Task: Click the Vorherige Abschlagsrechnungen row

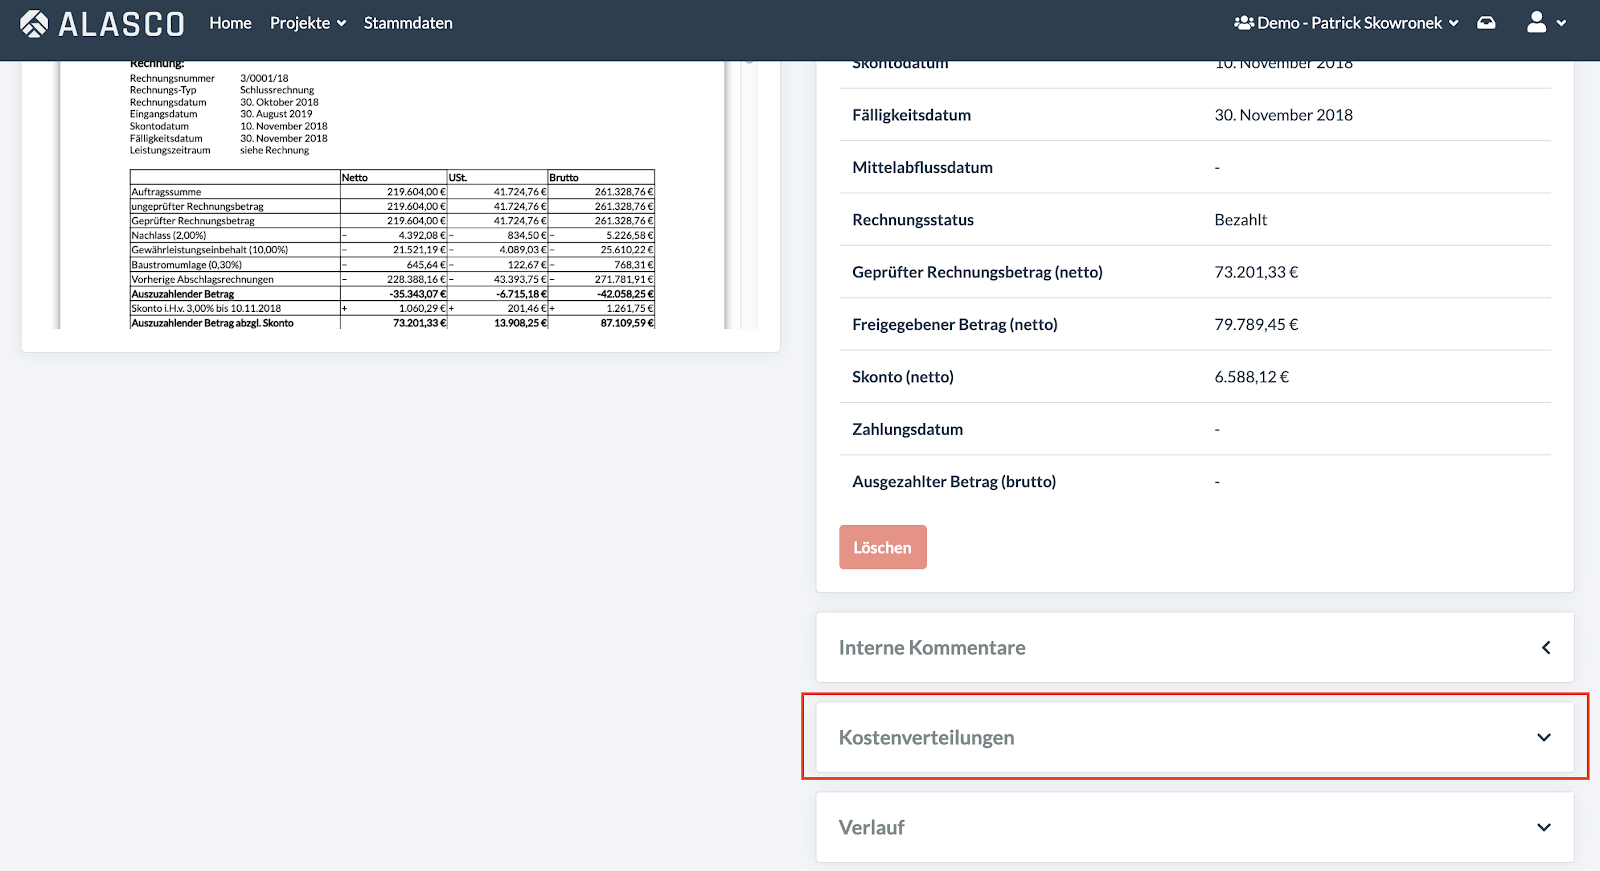Action: click(392, 279)
